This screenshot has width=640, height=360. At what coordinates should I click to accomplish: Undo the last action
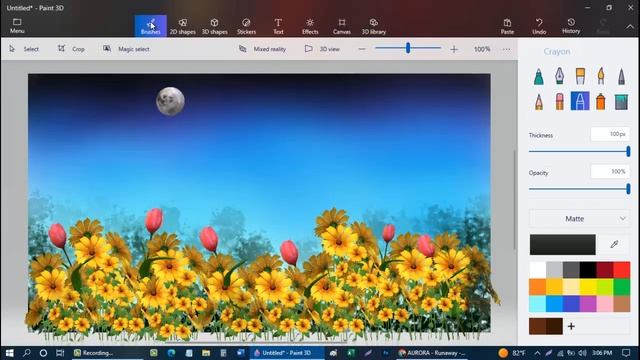(539, 26)
